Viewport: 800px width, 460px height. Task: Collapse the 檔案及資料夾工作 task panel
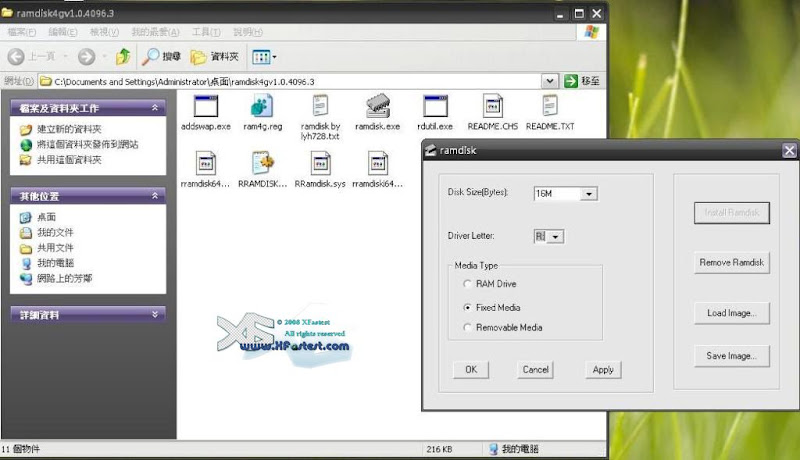coord(155,108)
